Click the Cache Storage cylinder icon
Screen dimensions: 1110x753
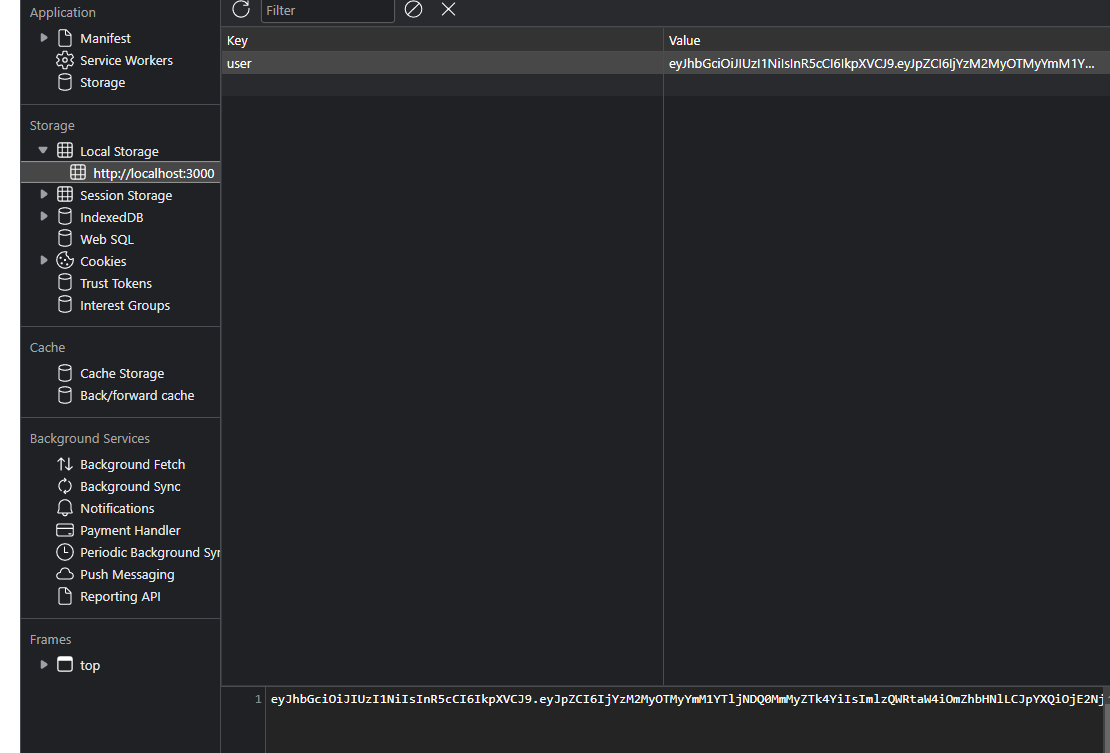[x=64, y=373]
